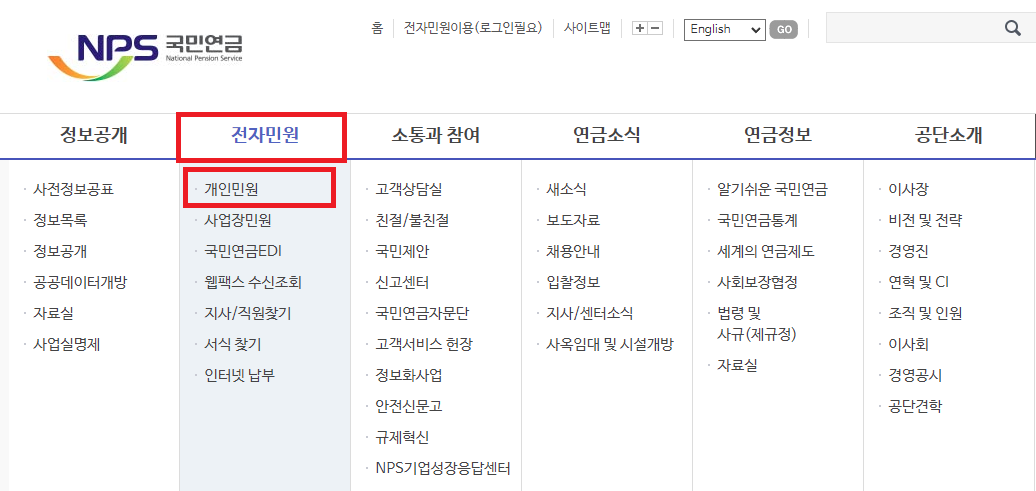Select 사전정보공표 submenu item

coord(73,190)
